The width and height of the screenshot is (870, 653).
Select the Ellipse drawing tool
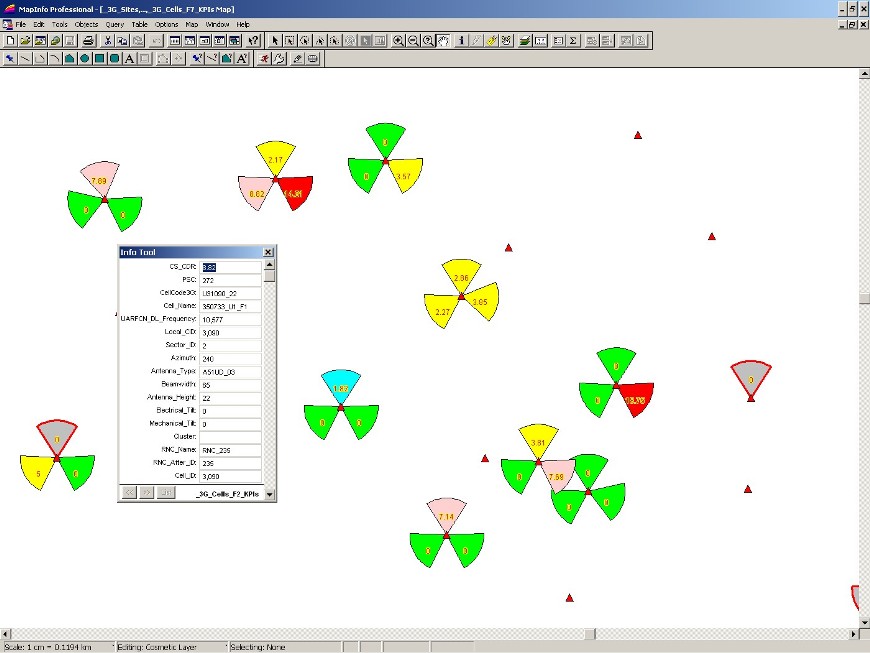85,59
